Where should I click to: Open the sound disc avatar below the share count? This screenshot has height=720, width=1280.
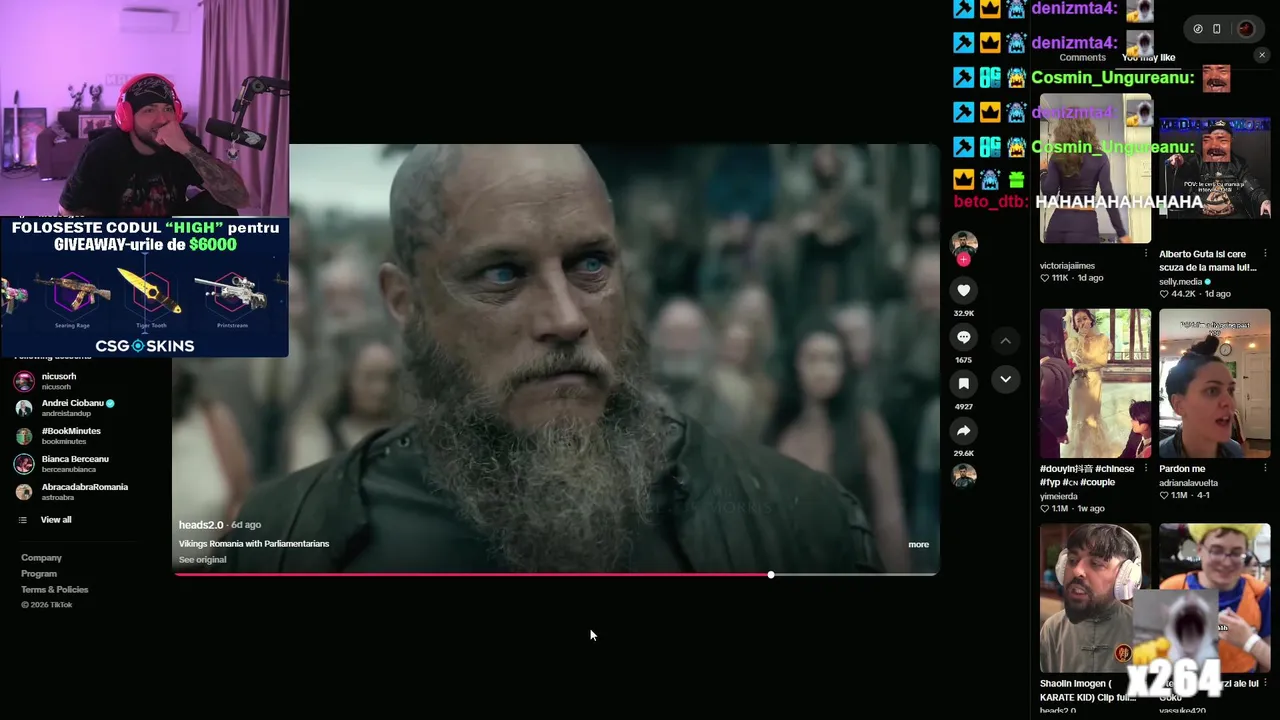tap(963, 475)
